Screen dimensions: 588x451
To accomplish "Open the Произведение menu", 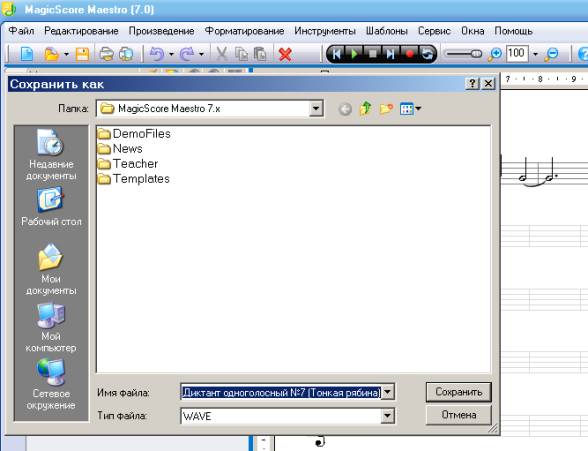I will coord(162,31).
